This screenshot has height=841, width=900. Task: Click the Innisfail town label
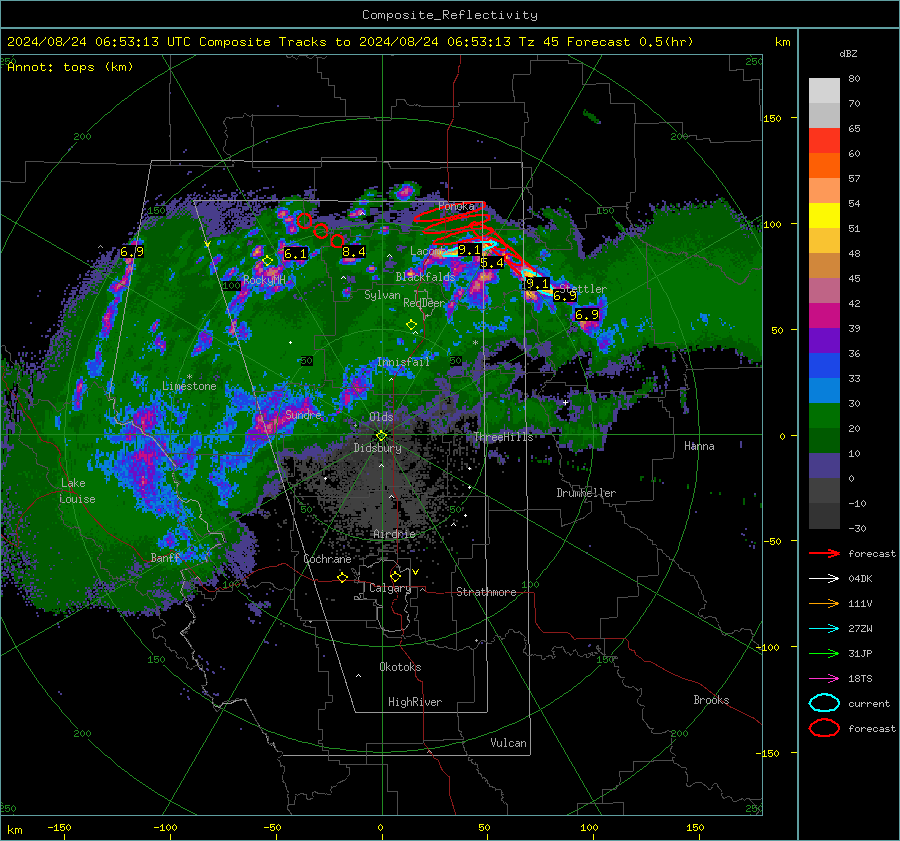(403, 362)
